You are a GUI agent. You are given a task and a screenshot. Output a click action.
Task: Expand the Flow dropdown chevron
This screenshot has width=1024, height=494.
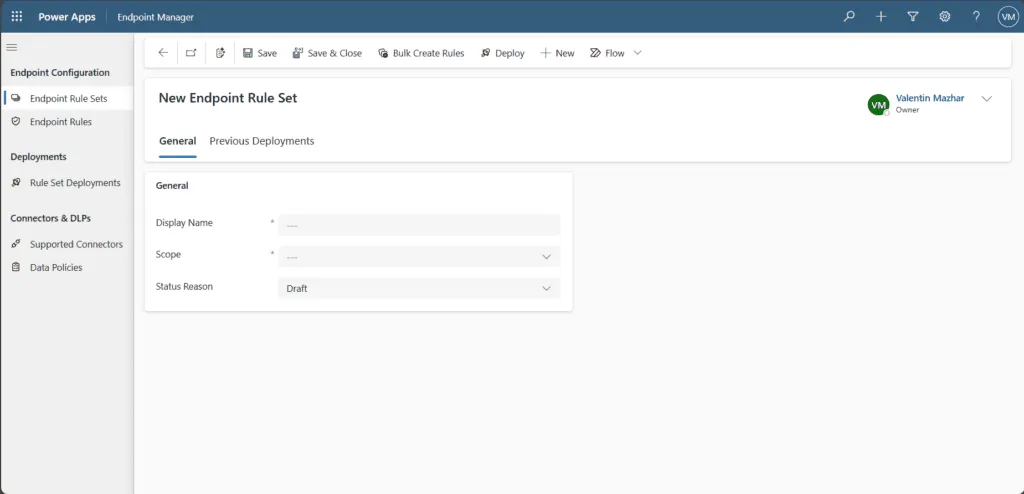click(x=638, y=53)
